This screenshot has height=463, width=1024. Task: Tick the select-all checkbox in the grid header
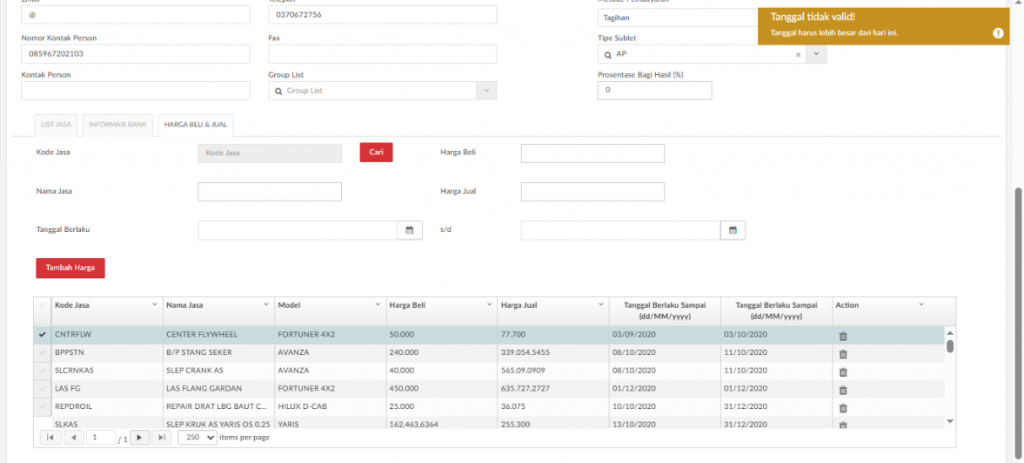click(x=42, y=305)
